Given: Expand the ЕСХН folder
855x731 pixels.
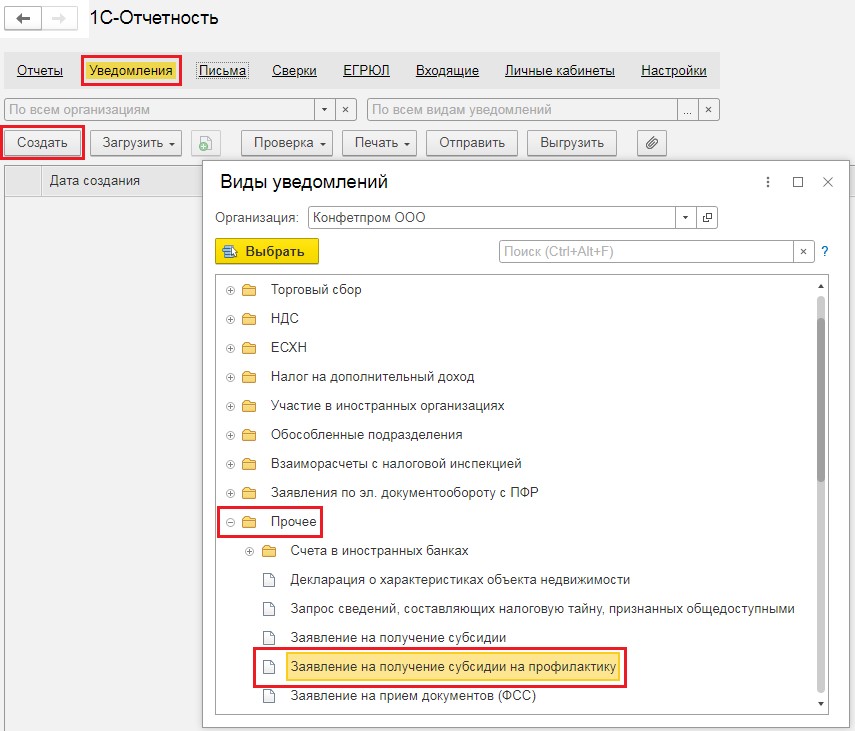Looking at the screenshot, I should [230, 348].
